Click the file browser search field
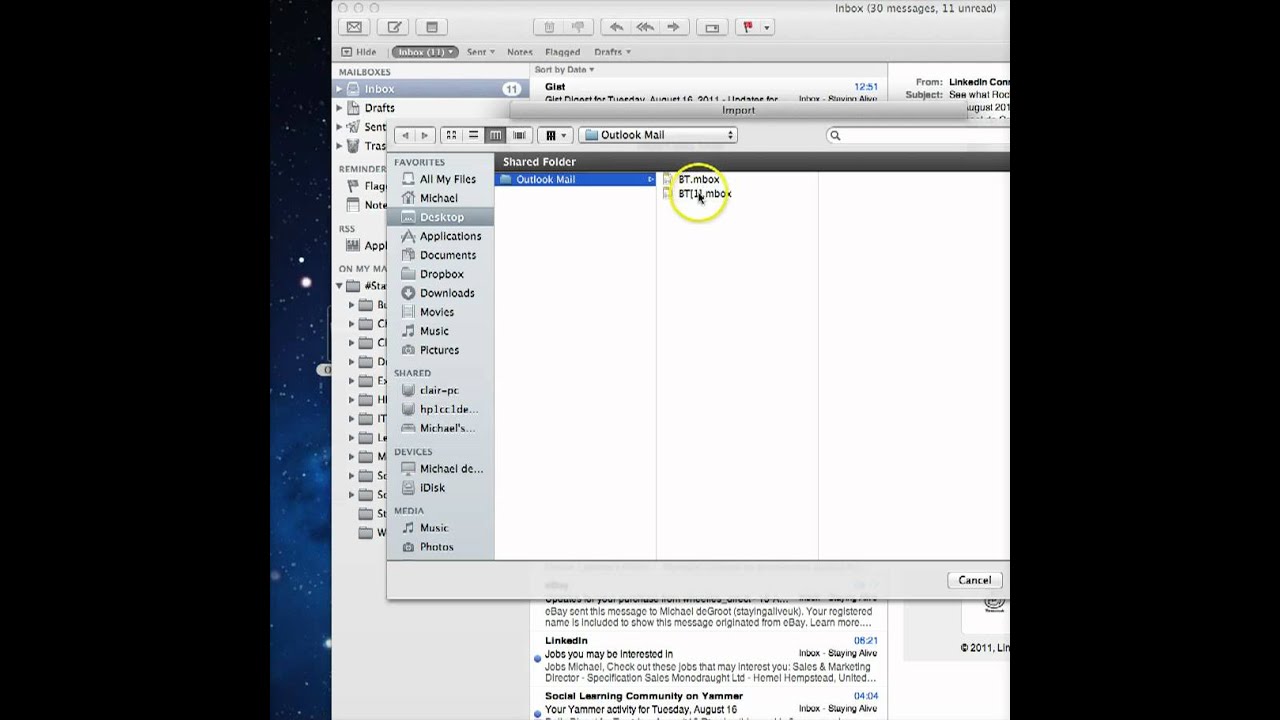Image resolution: width=1280 pixels, height=720 pixels. (x=918, y=135)
